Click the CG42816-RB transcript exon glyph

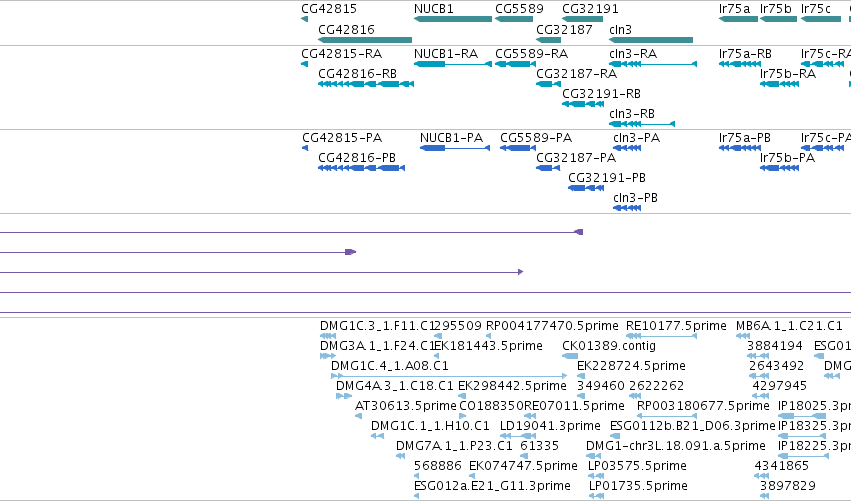[x=366, y=84]
